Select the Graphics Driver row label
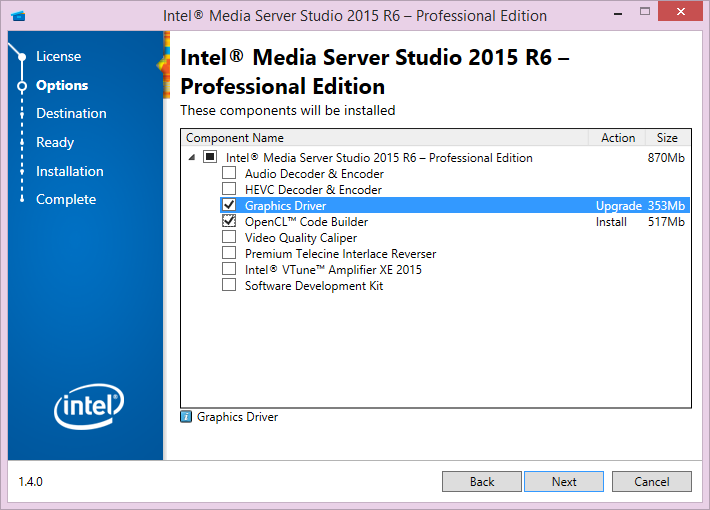710x510 pixels. (x=285, y=206)
